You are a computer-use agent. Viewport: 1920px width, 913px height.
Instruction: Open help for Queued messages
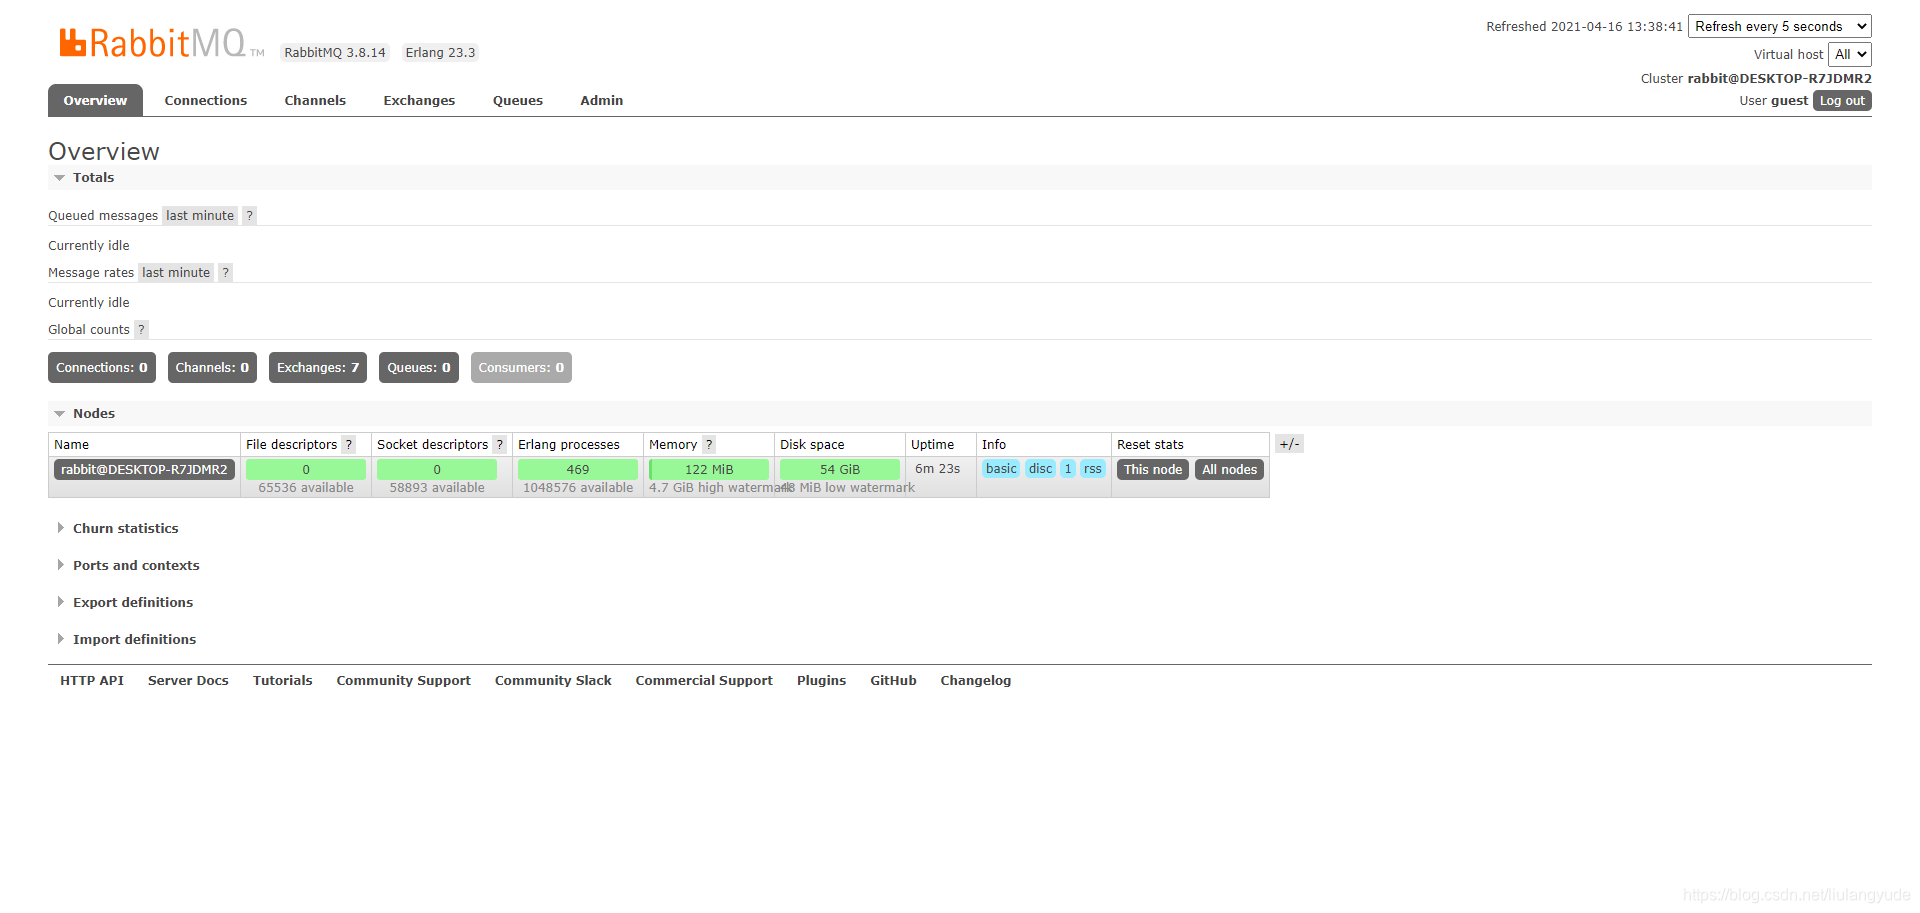pos(250,216)
